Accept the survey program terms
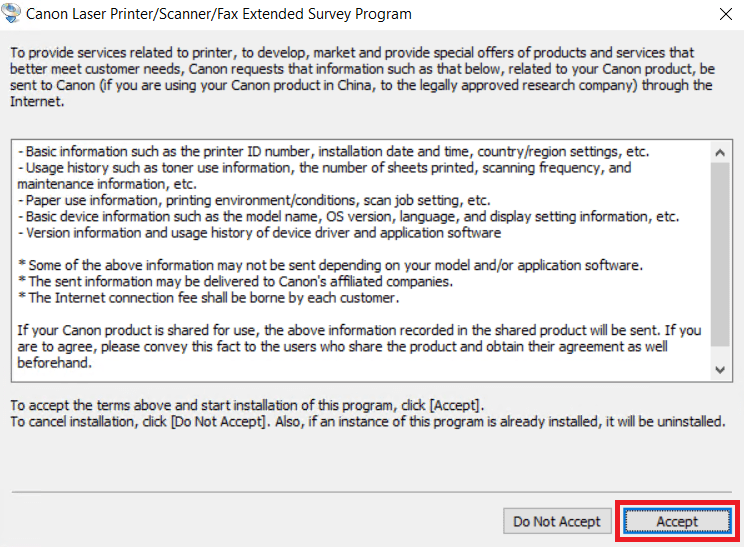 coord(677,521)
